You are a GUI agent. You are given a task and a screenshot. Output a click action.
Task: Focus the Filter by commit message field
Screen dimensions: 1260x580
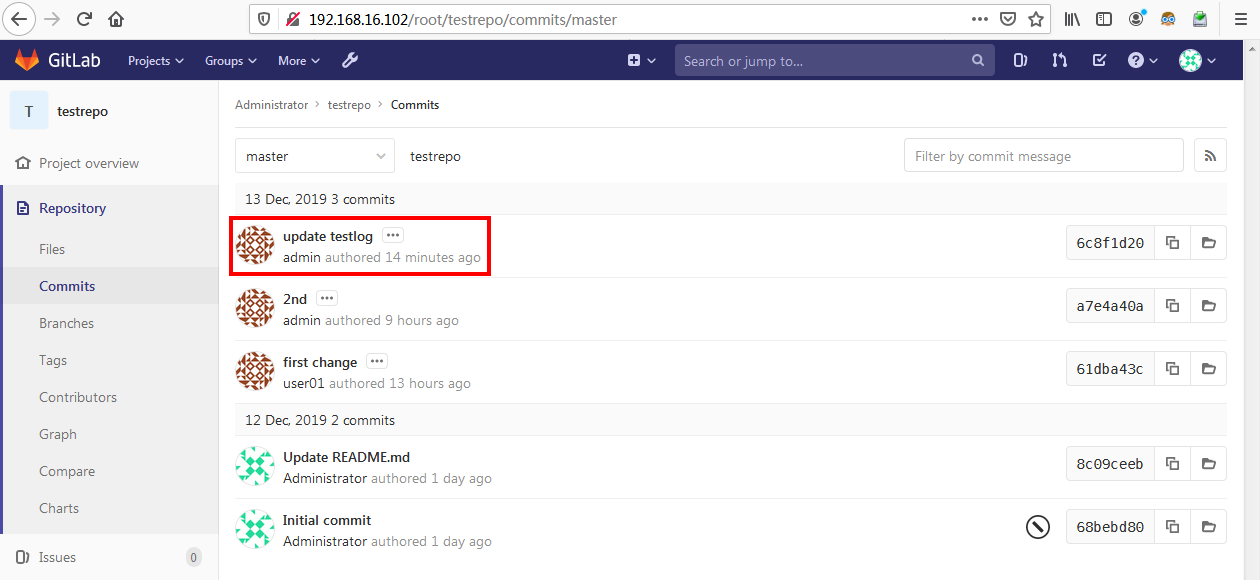pyautogui.click(x=1044, y=156)
